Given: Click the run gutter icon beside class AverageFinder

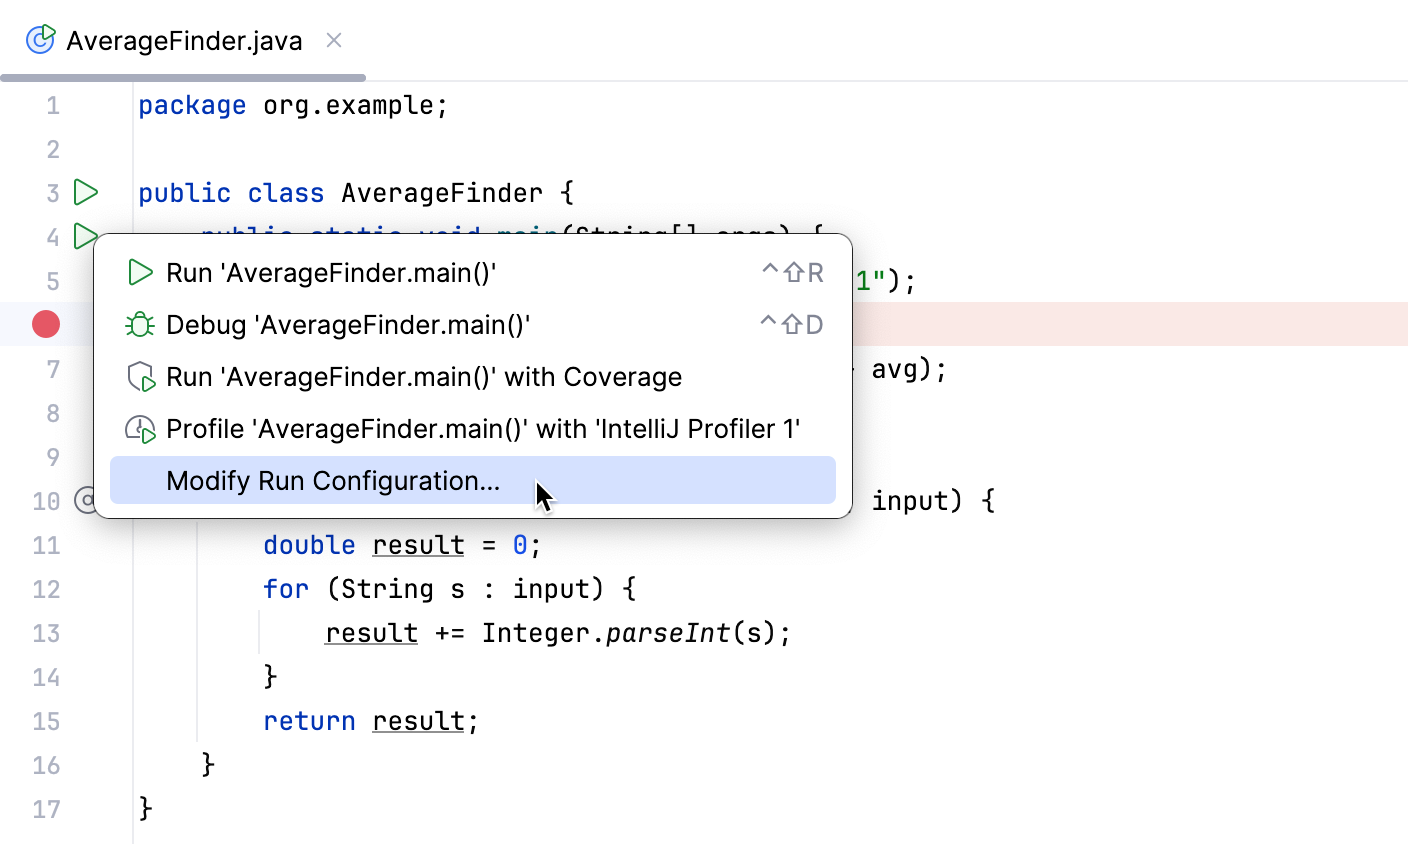Looking at the screenshot, I should pyautogui.click(x=87, y=192).
